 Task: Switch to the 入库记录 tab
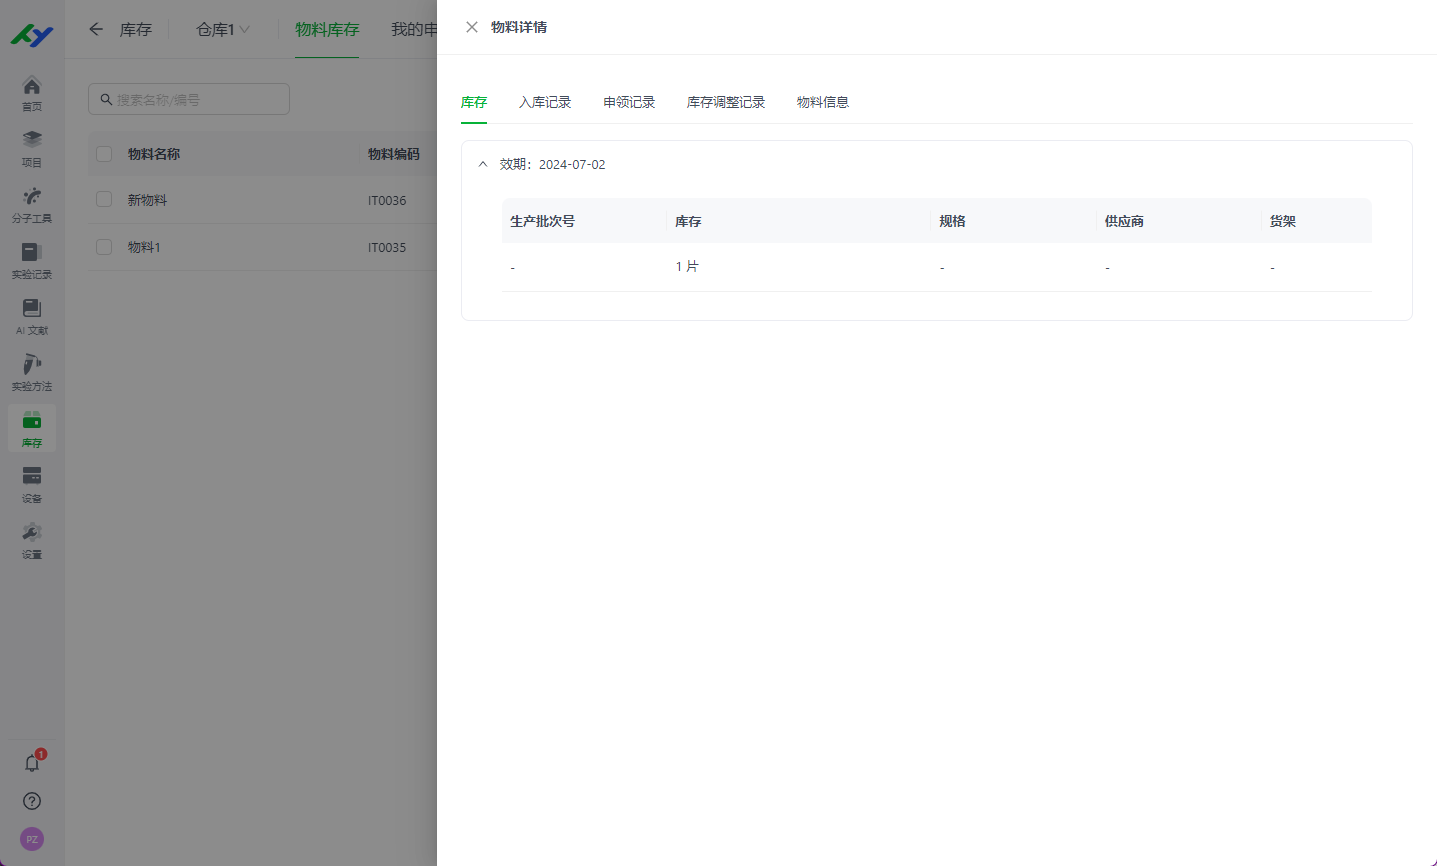(x=545, y=101)
